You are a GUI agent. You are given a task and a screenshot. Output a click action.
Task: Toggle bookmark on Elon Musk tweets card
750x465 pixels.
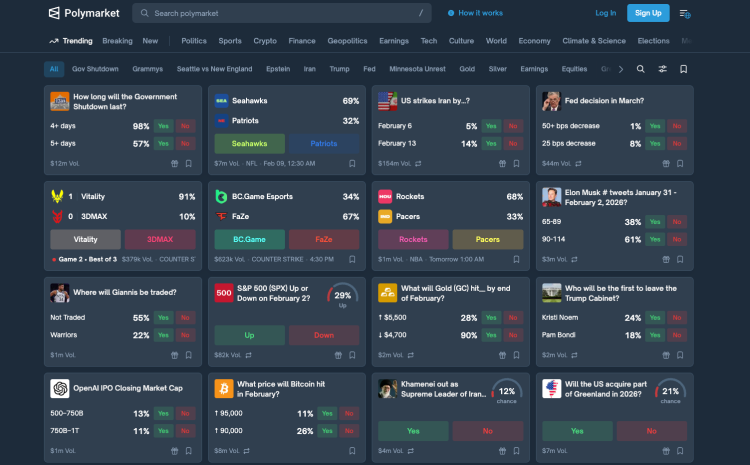[x=681, y=259]
